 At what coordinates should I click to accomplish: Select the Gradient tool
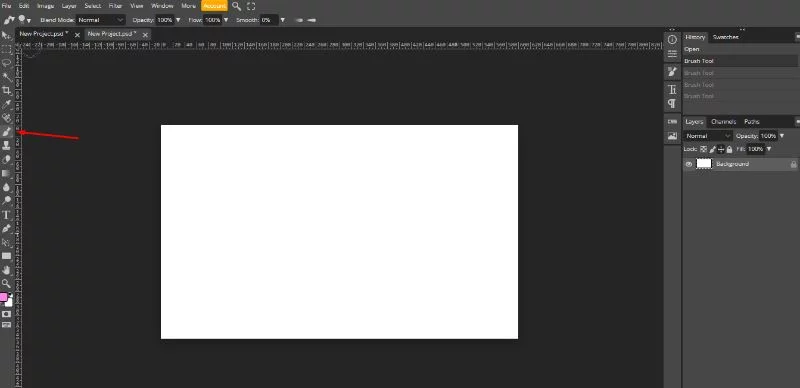click(6, 173)
